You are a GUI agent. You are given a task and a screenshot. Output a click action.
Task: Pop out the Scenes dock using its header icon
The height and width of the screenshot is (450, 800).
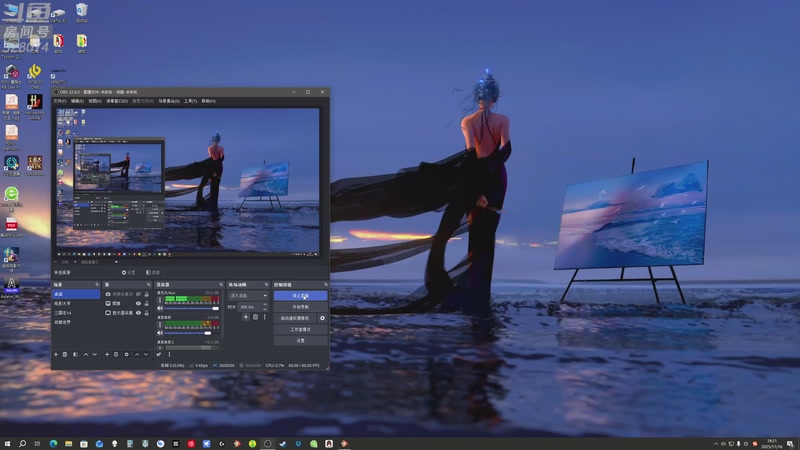97,285
